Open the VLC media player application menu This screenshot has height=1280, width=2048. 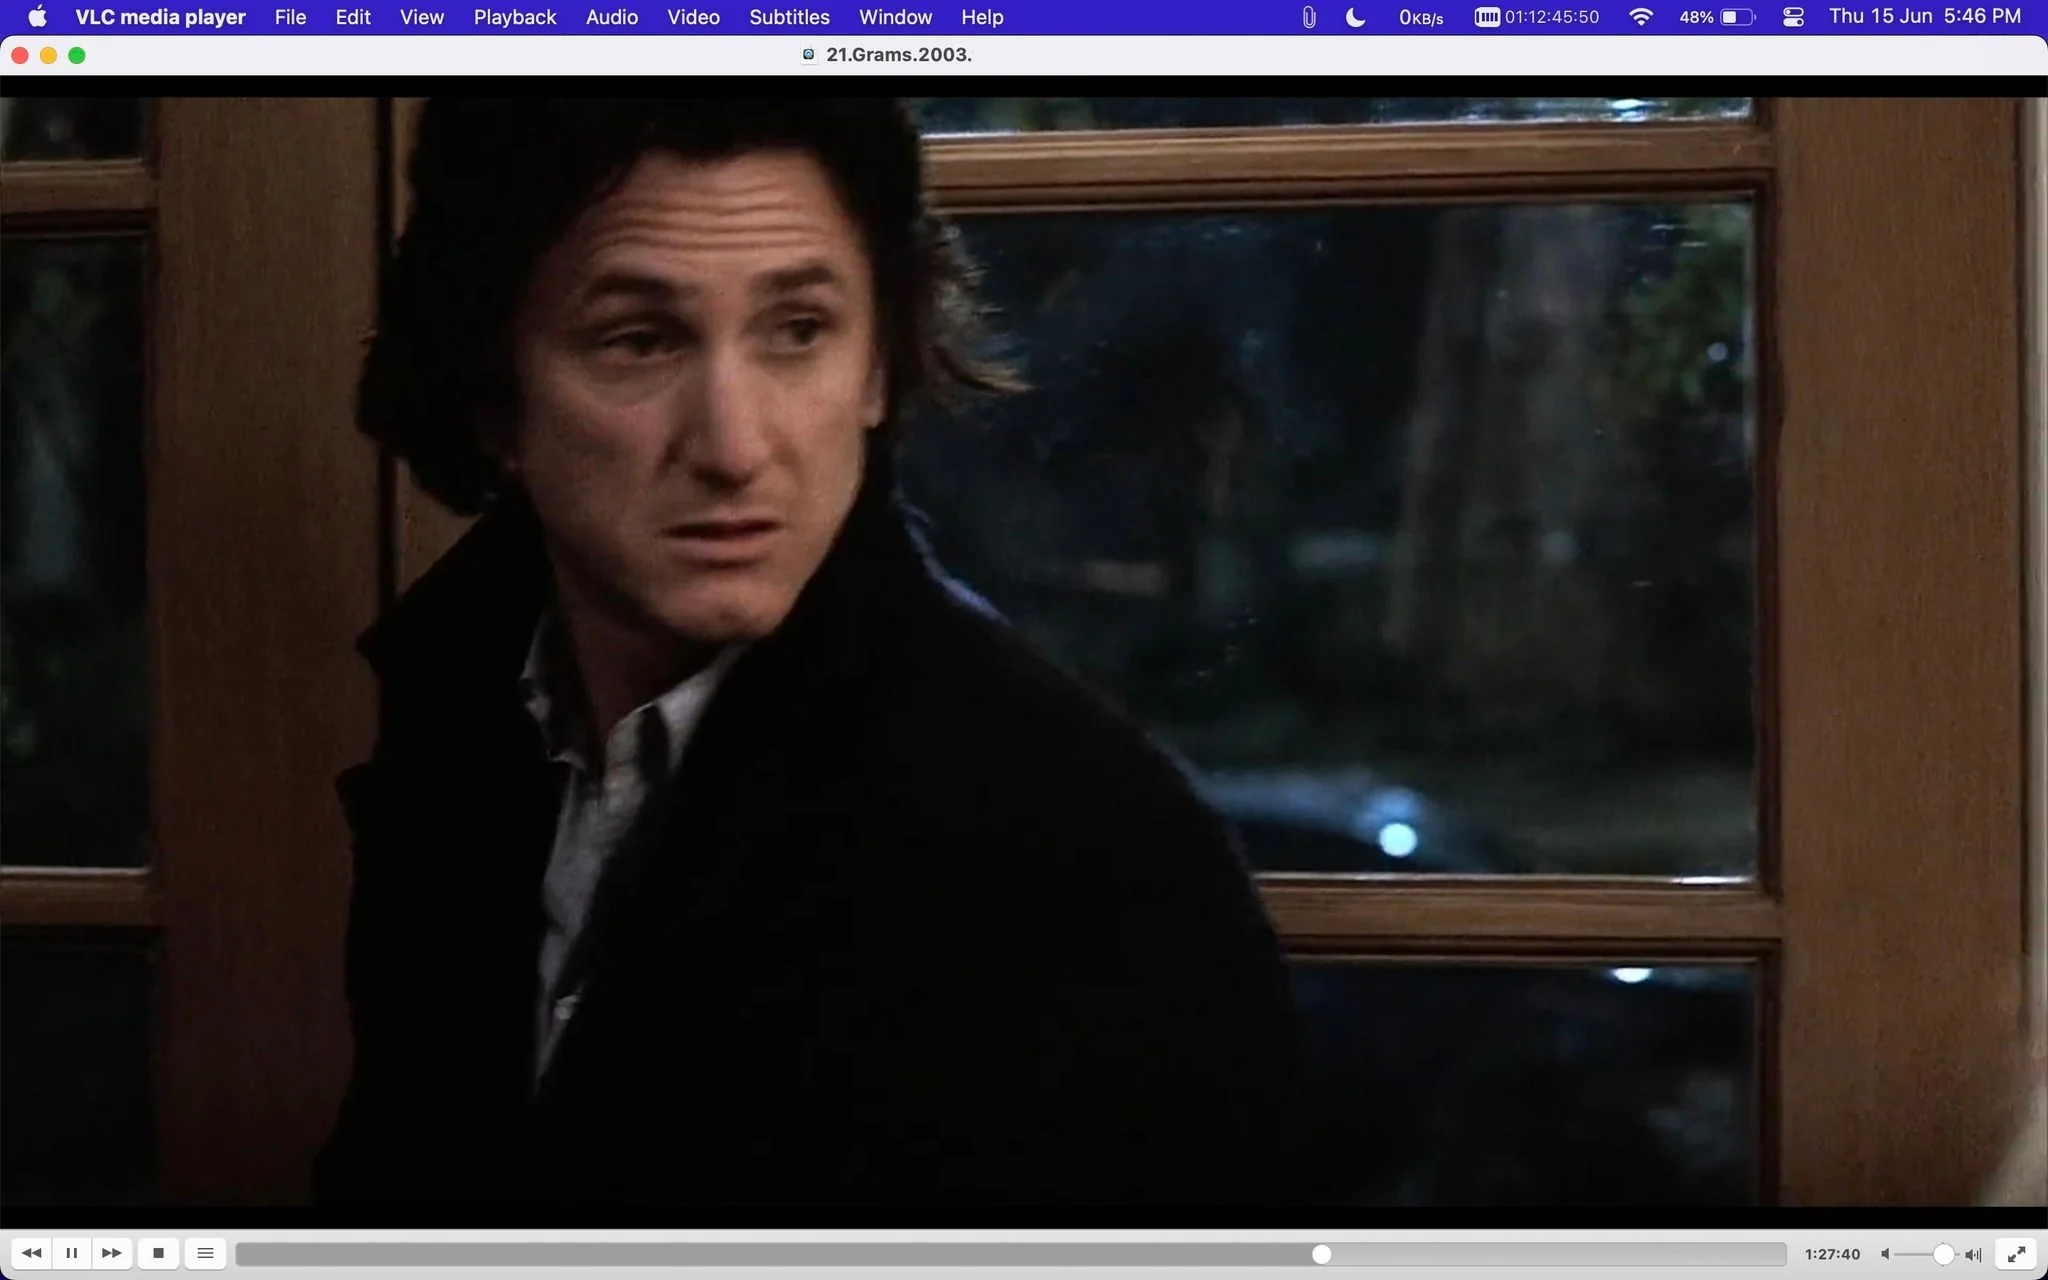(x=160, y=17)
